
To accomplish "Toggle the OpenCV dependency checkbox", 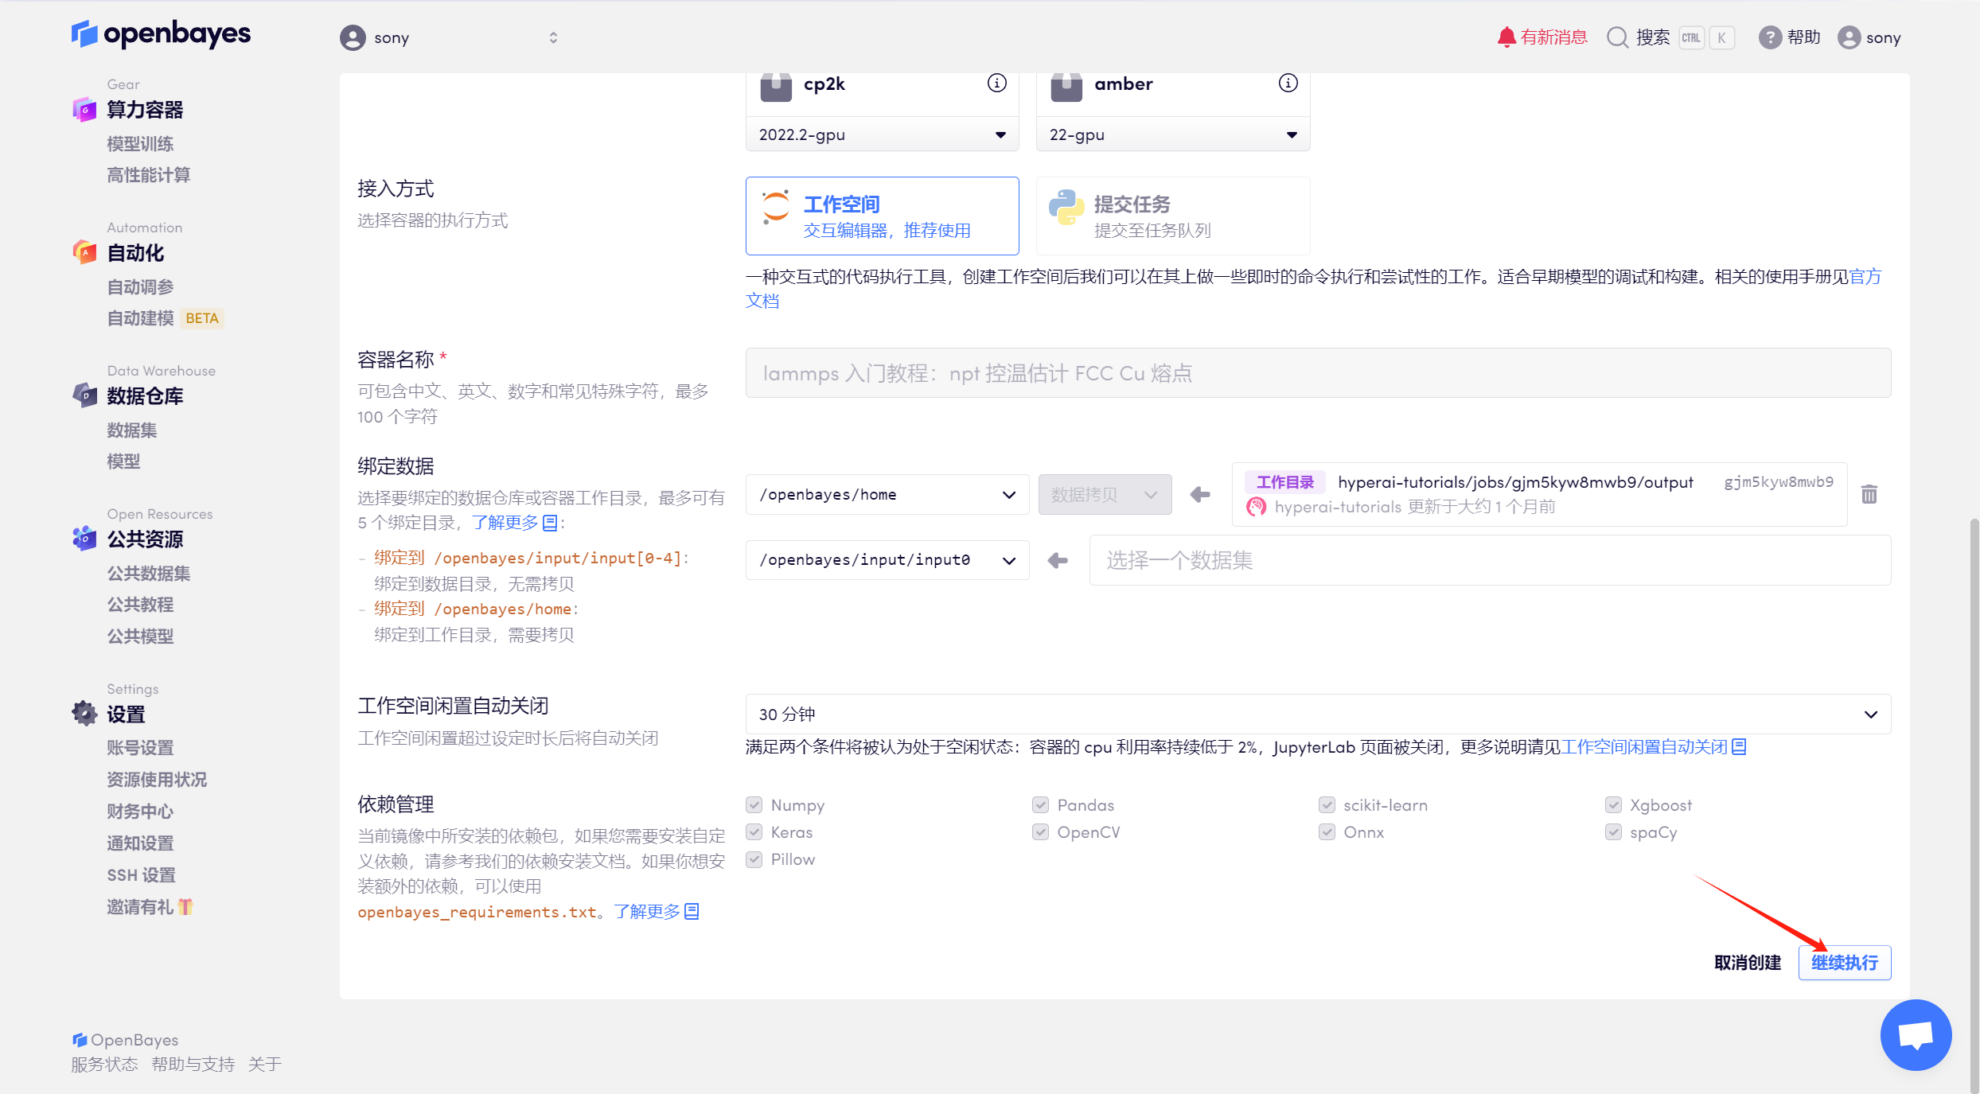I will tap(1040, 832).
